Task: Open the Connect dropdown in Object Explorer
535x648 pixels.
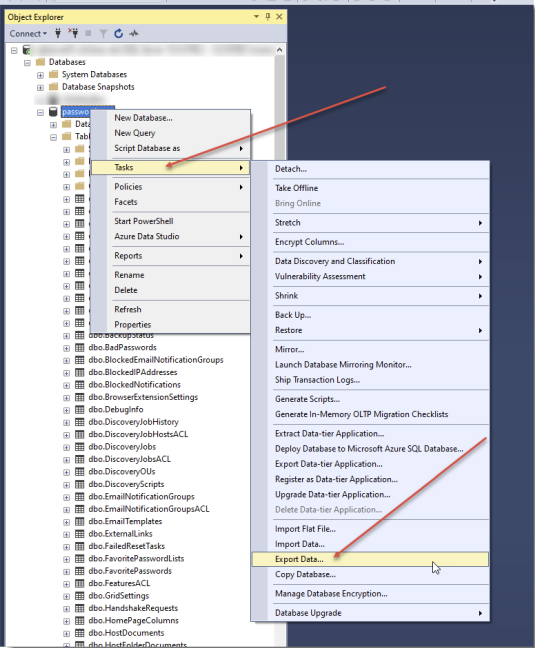Action: [x=28, y=33]
